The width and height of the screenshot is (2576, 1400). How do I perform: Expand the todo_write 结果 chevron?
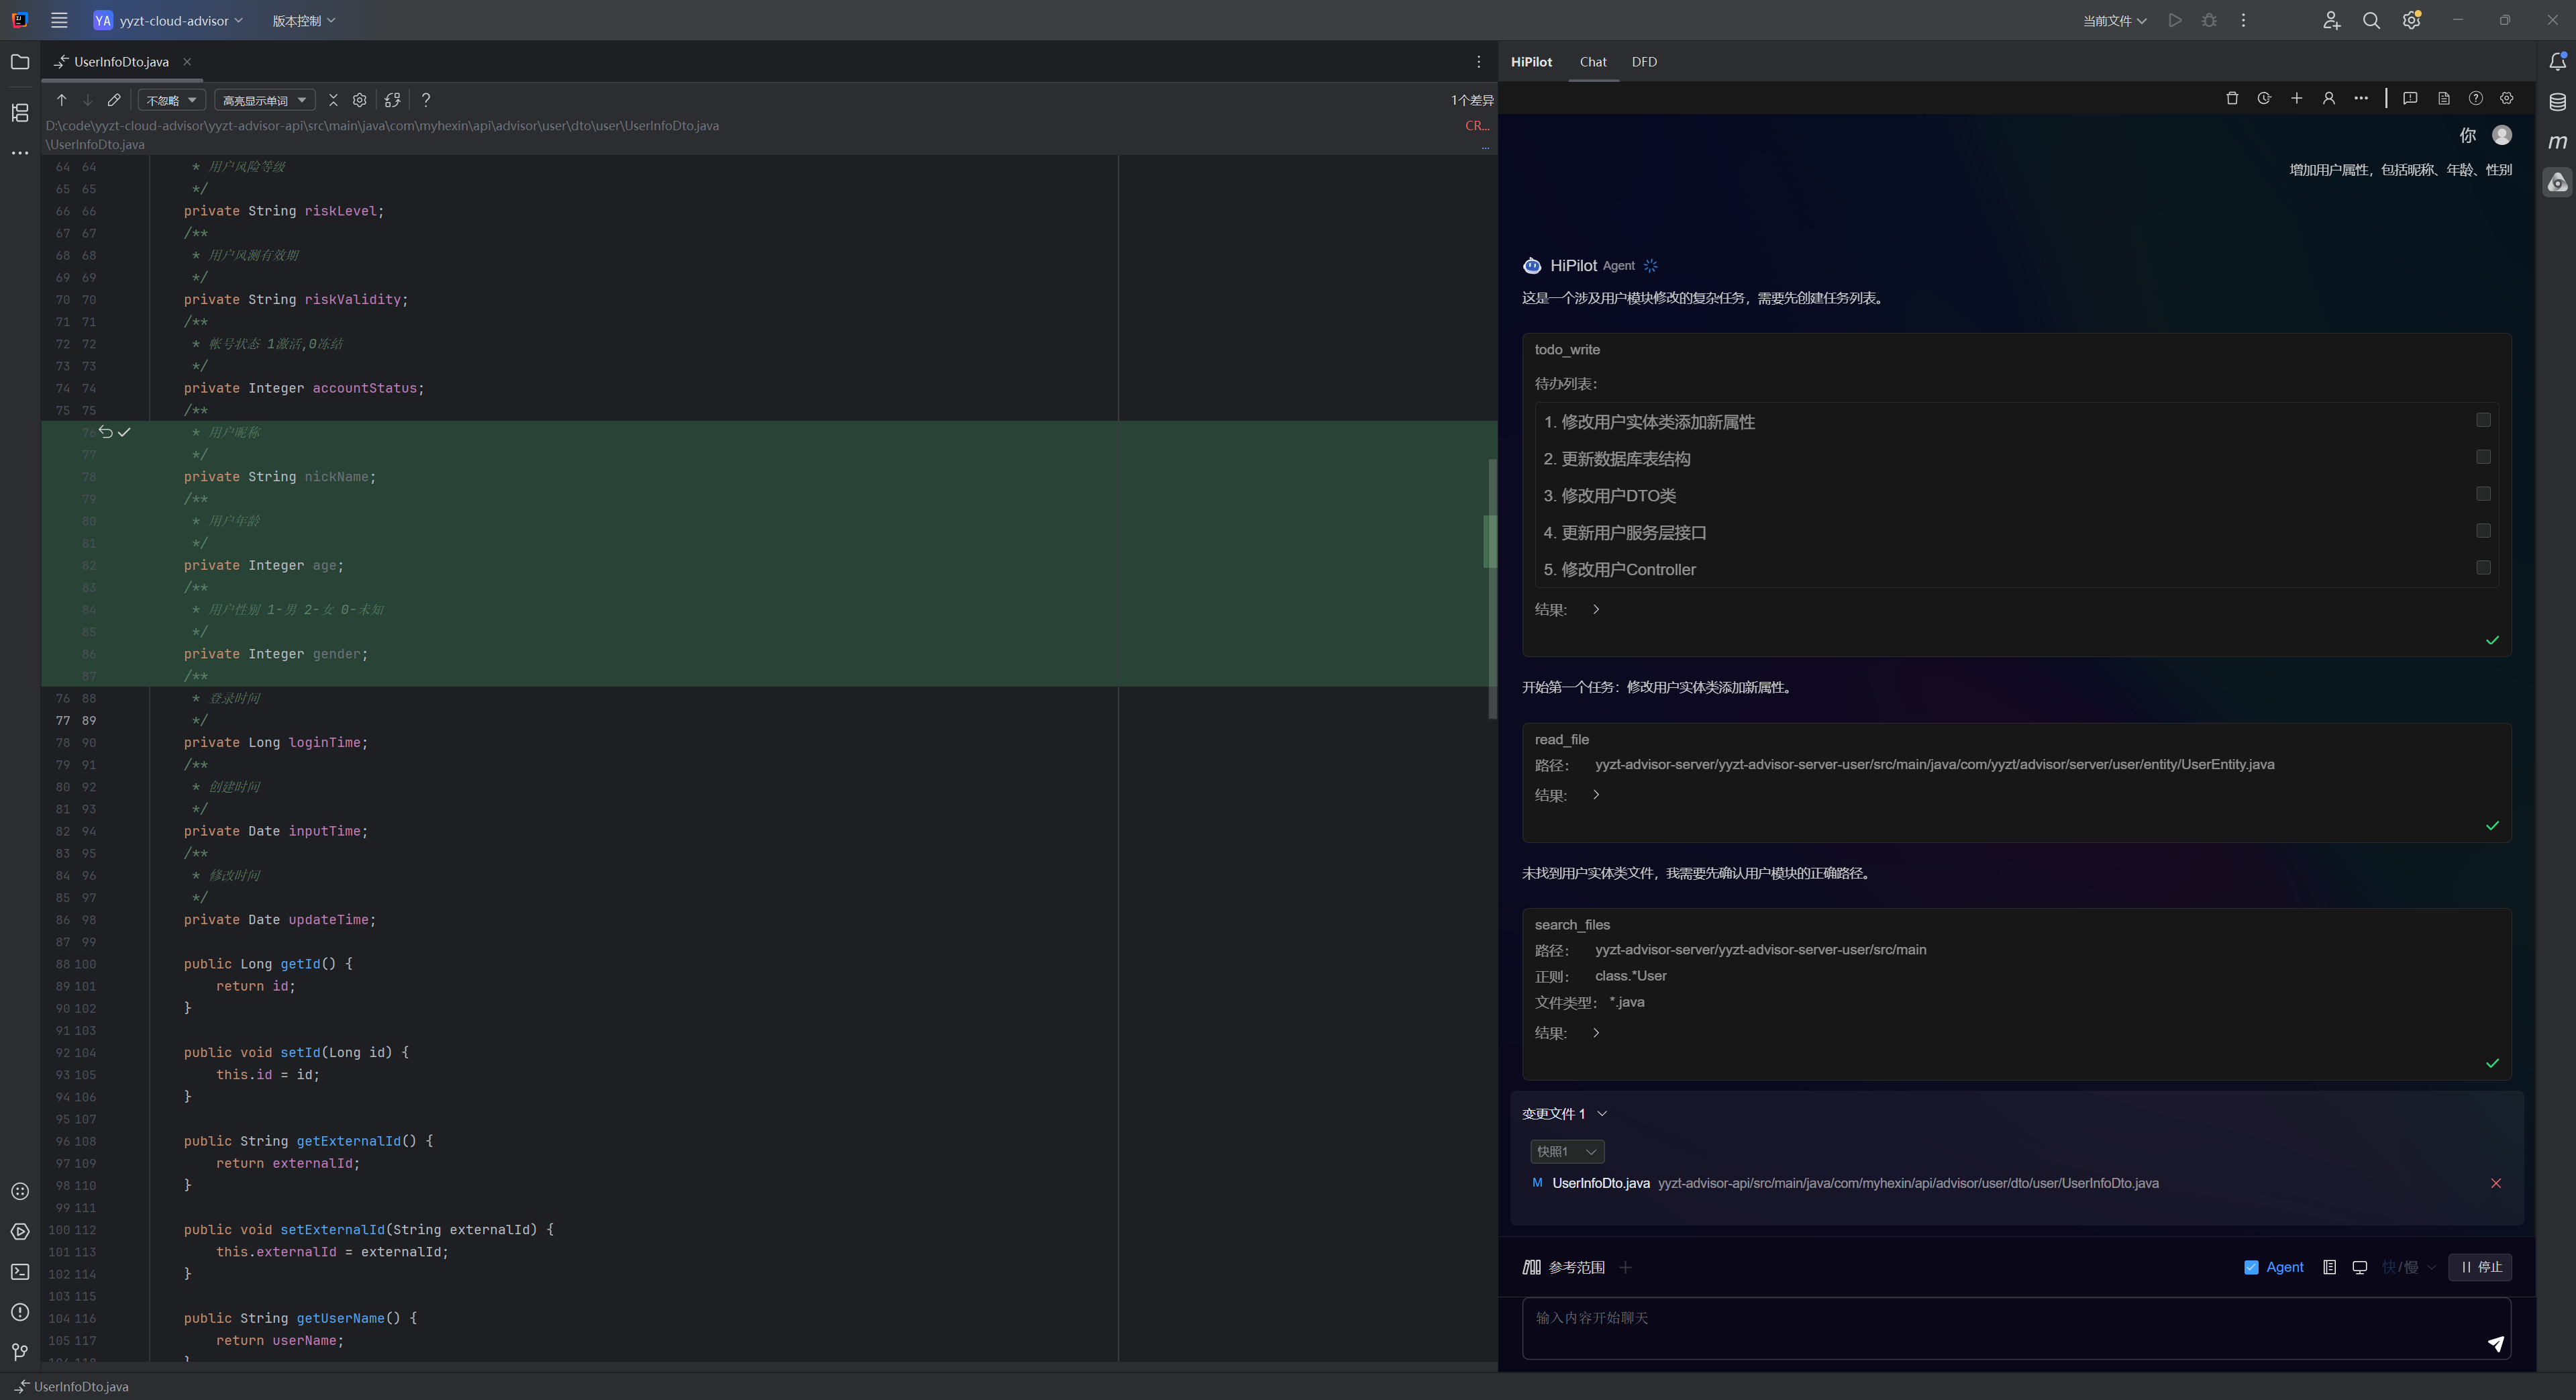[1596, 609]
